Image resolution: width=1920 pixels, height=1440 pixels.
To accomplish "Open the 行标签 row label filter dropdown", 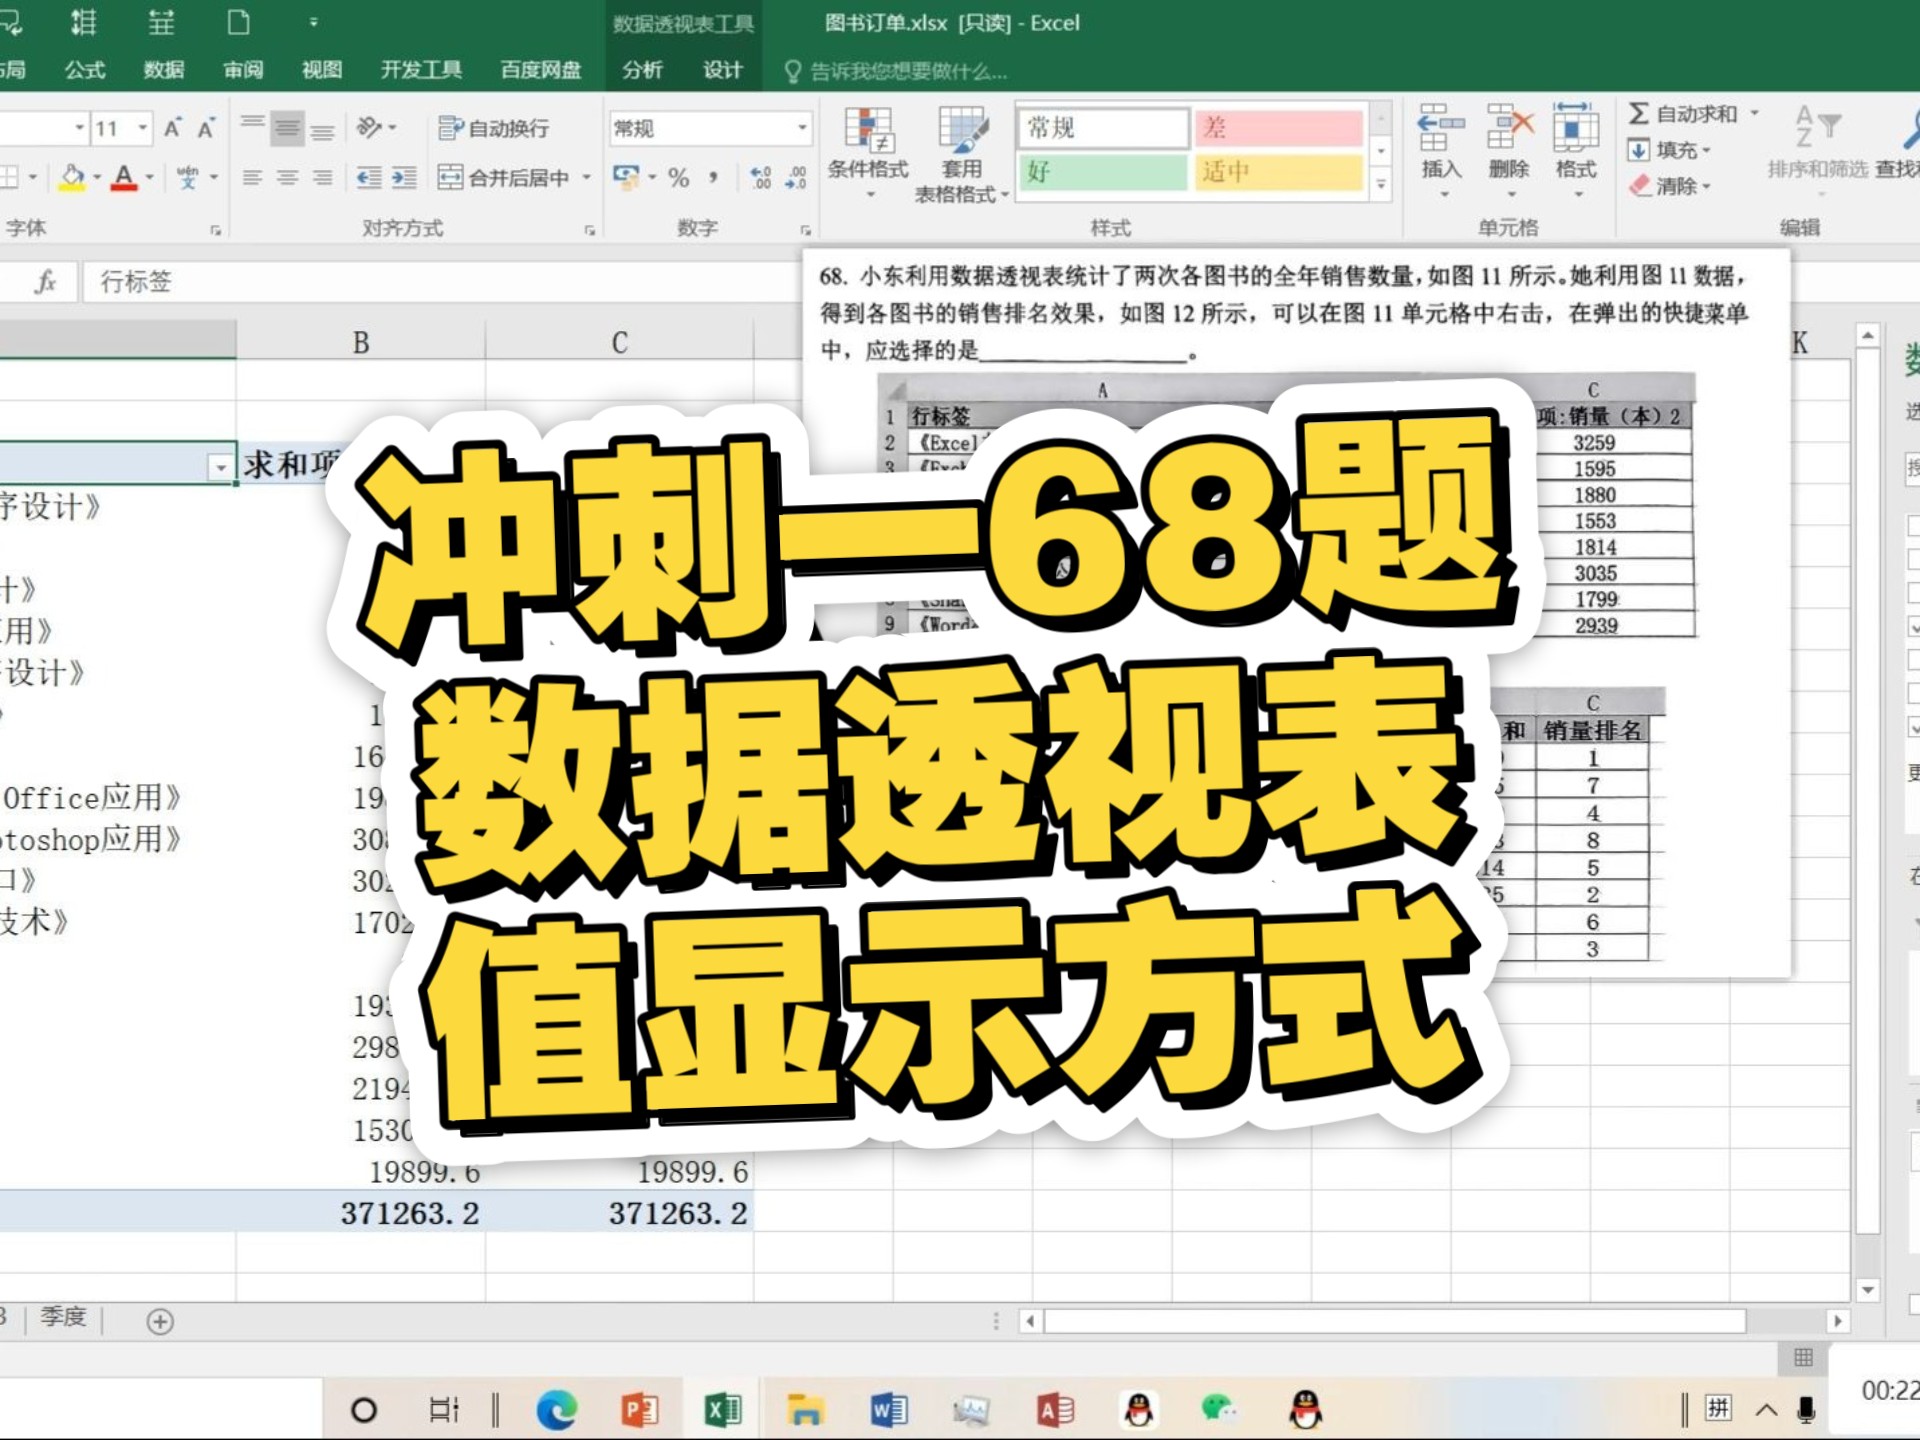I will pos(218,466).
